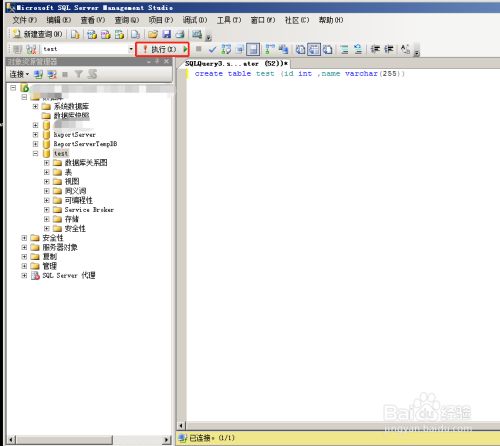The height and width of the screenshot is (446, 500).
Task: Expand the ReportServer database node
Action: pos(35,135)
